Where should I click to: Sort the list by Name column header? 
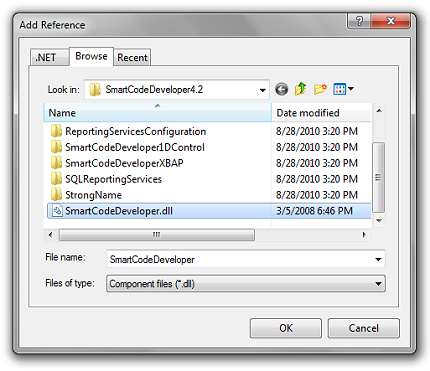pyautogui.click(x=157, y=113)
